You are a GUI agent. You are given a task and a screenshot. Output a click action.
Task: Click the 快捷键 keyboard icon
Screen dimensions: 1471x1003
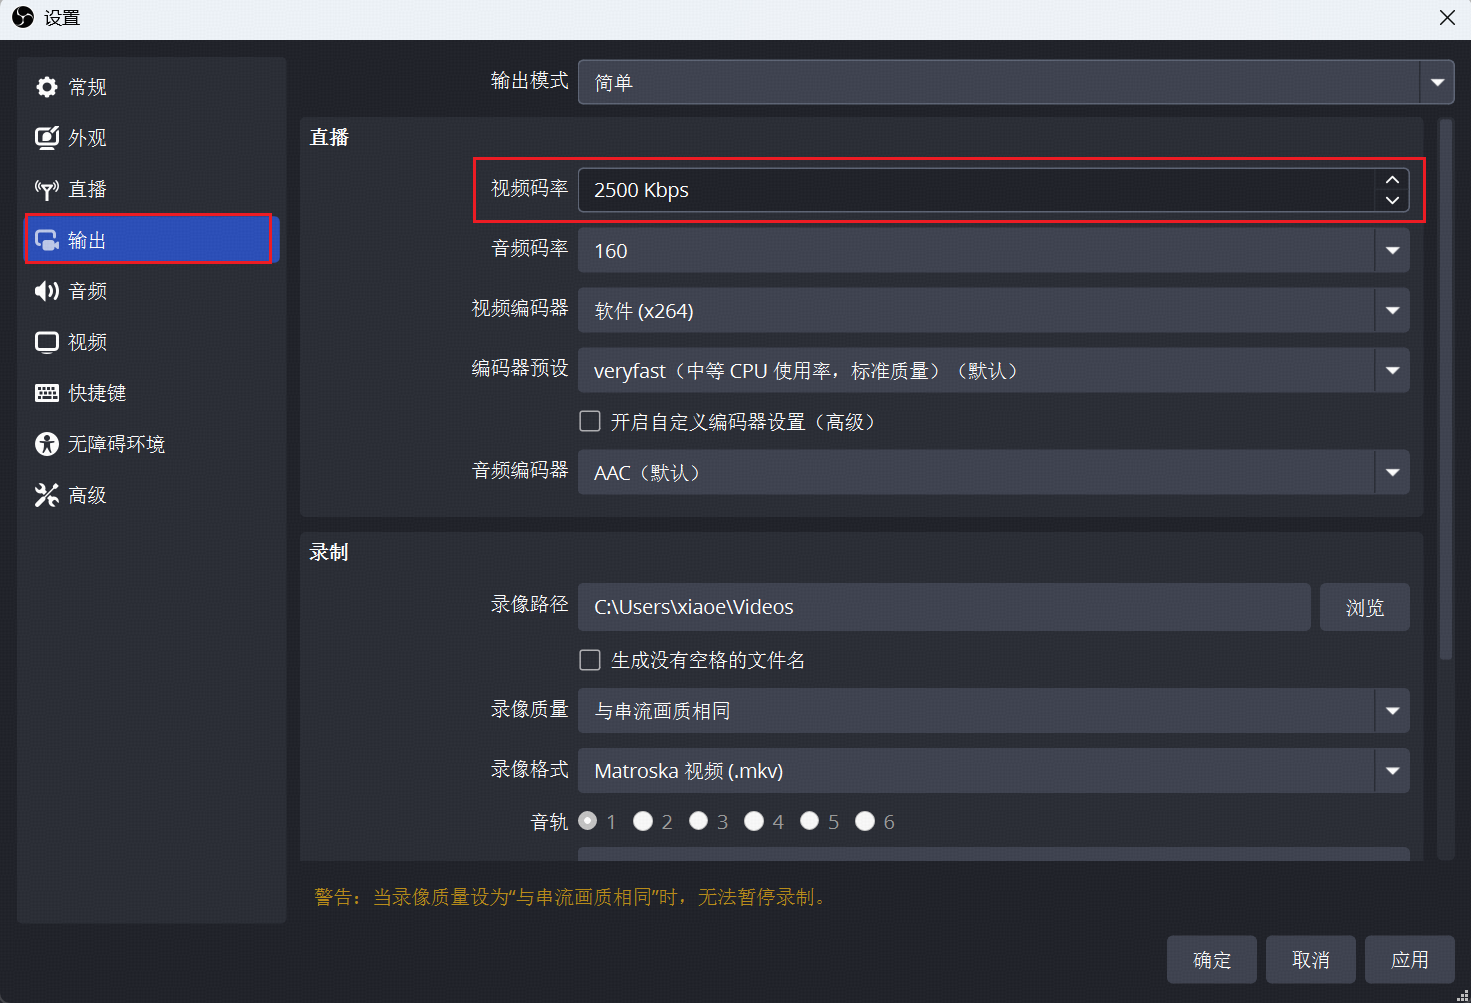(x=47, y=393)
